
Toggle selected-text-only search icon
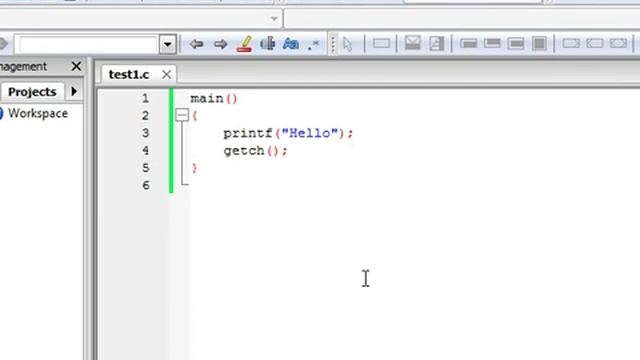tap(268, 44)
